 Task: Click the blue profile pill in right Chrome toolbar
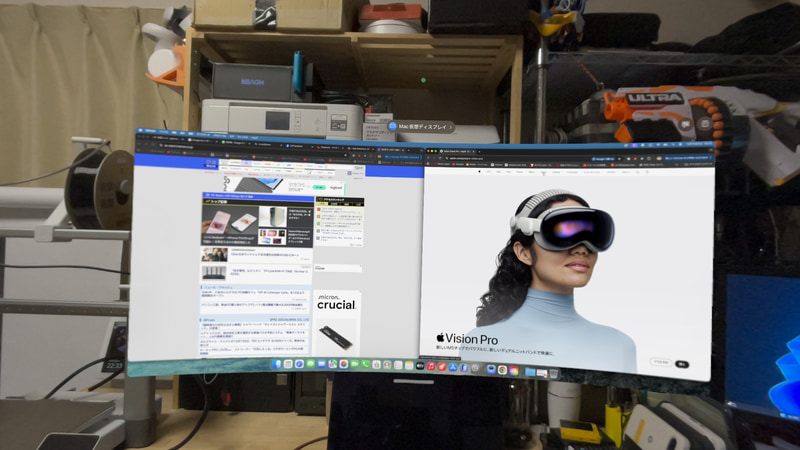[x=688, y=158]
